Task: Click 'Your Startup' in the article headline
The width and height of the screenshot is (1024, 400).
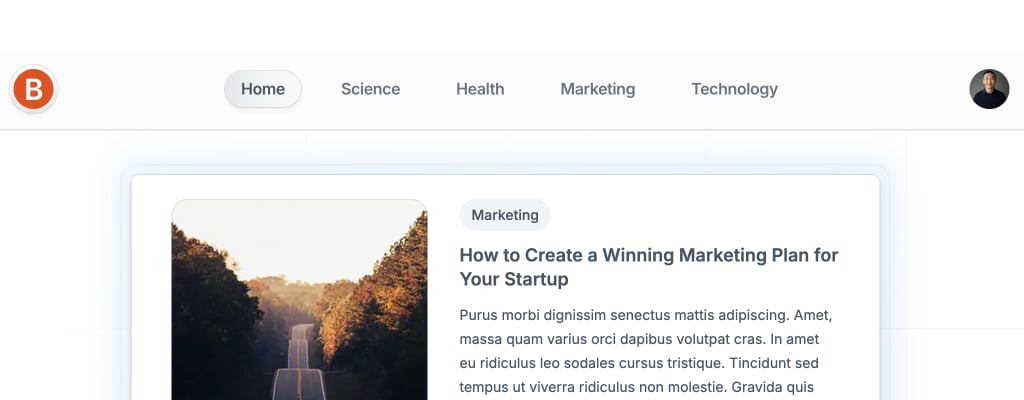Action: point(514,279)
